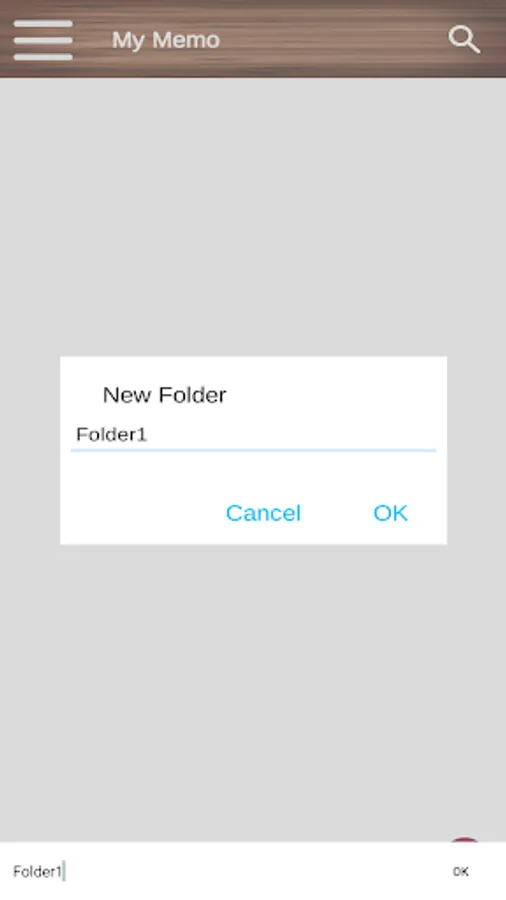Confirm new folder with dialog OK
Viewport: 506px width, 900px height.
click(390, 513)
